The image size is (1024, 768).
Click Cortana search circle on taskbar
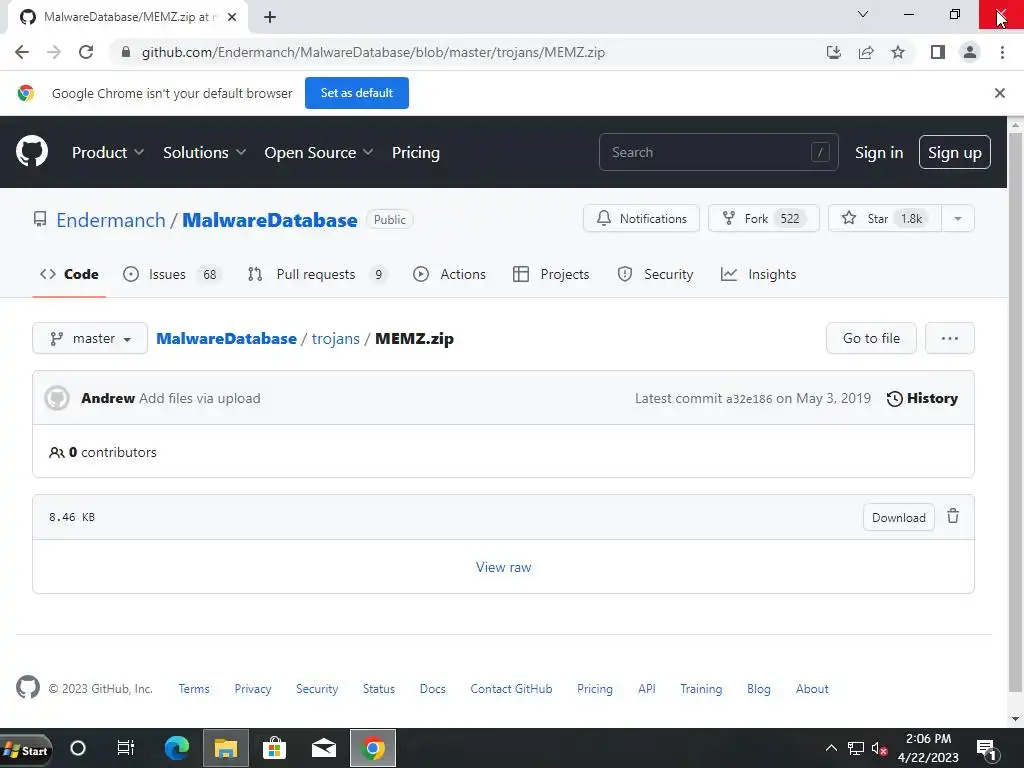click(78, 748)
